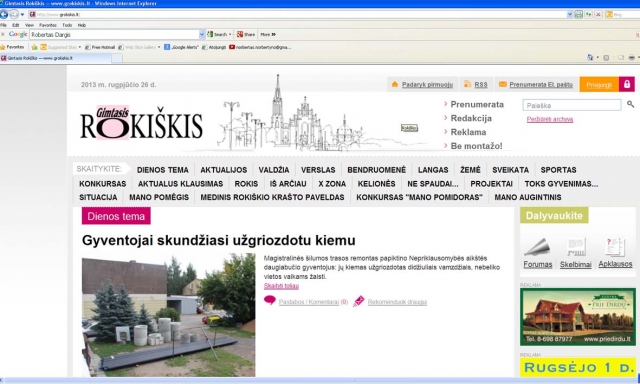Click the Google toolbar Share button
This screenshot has width=640, height=384.
246,35
